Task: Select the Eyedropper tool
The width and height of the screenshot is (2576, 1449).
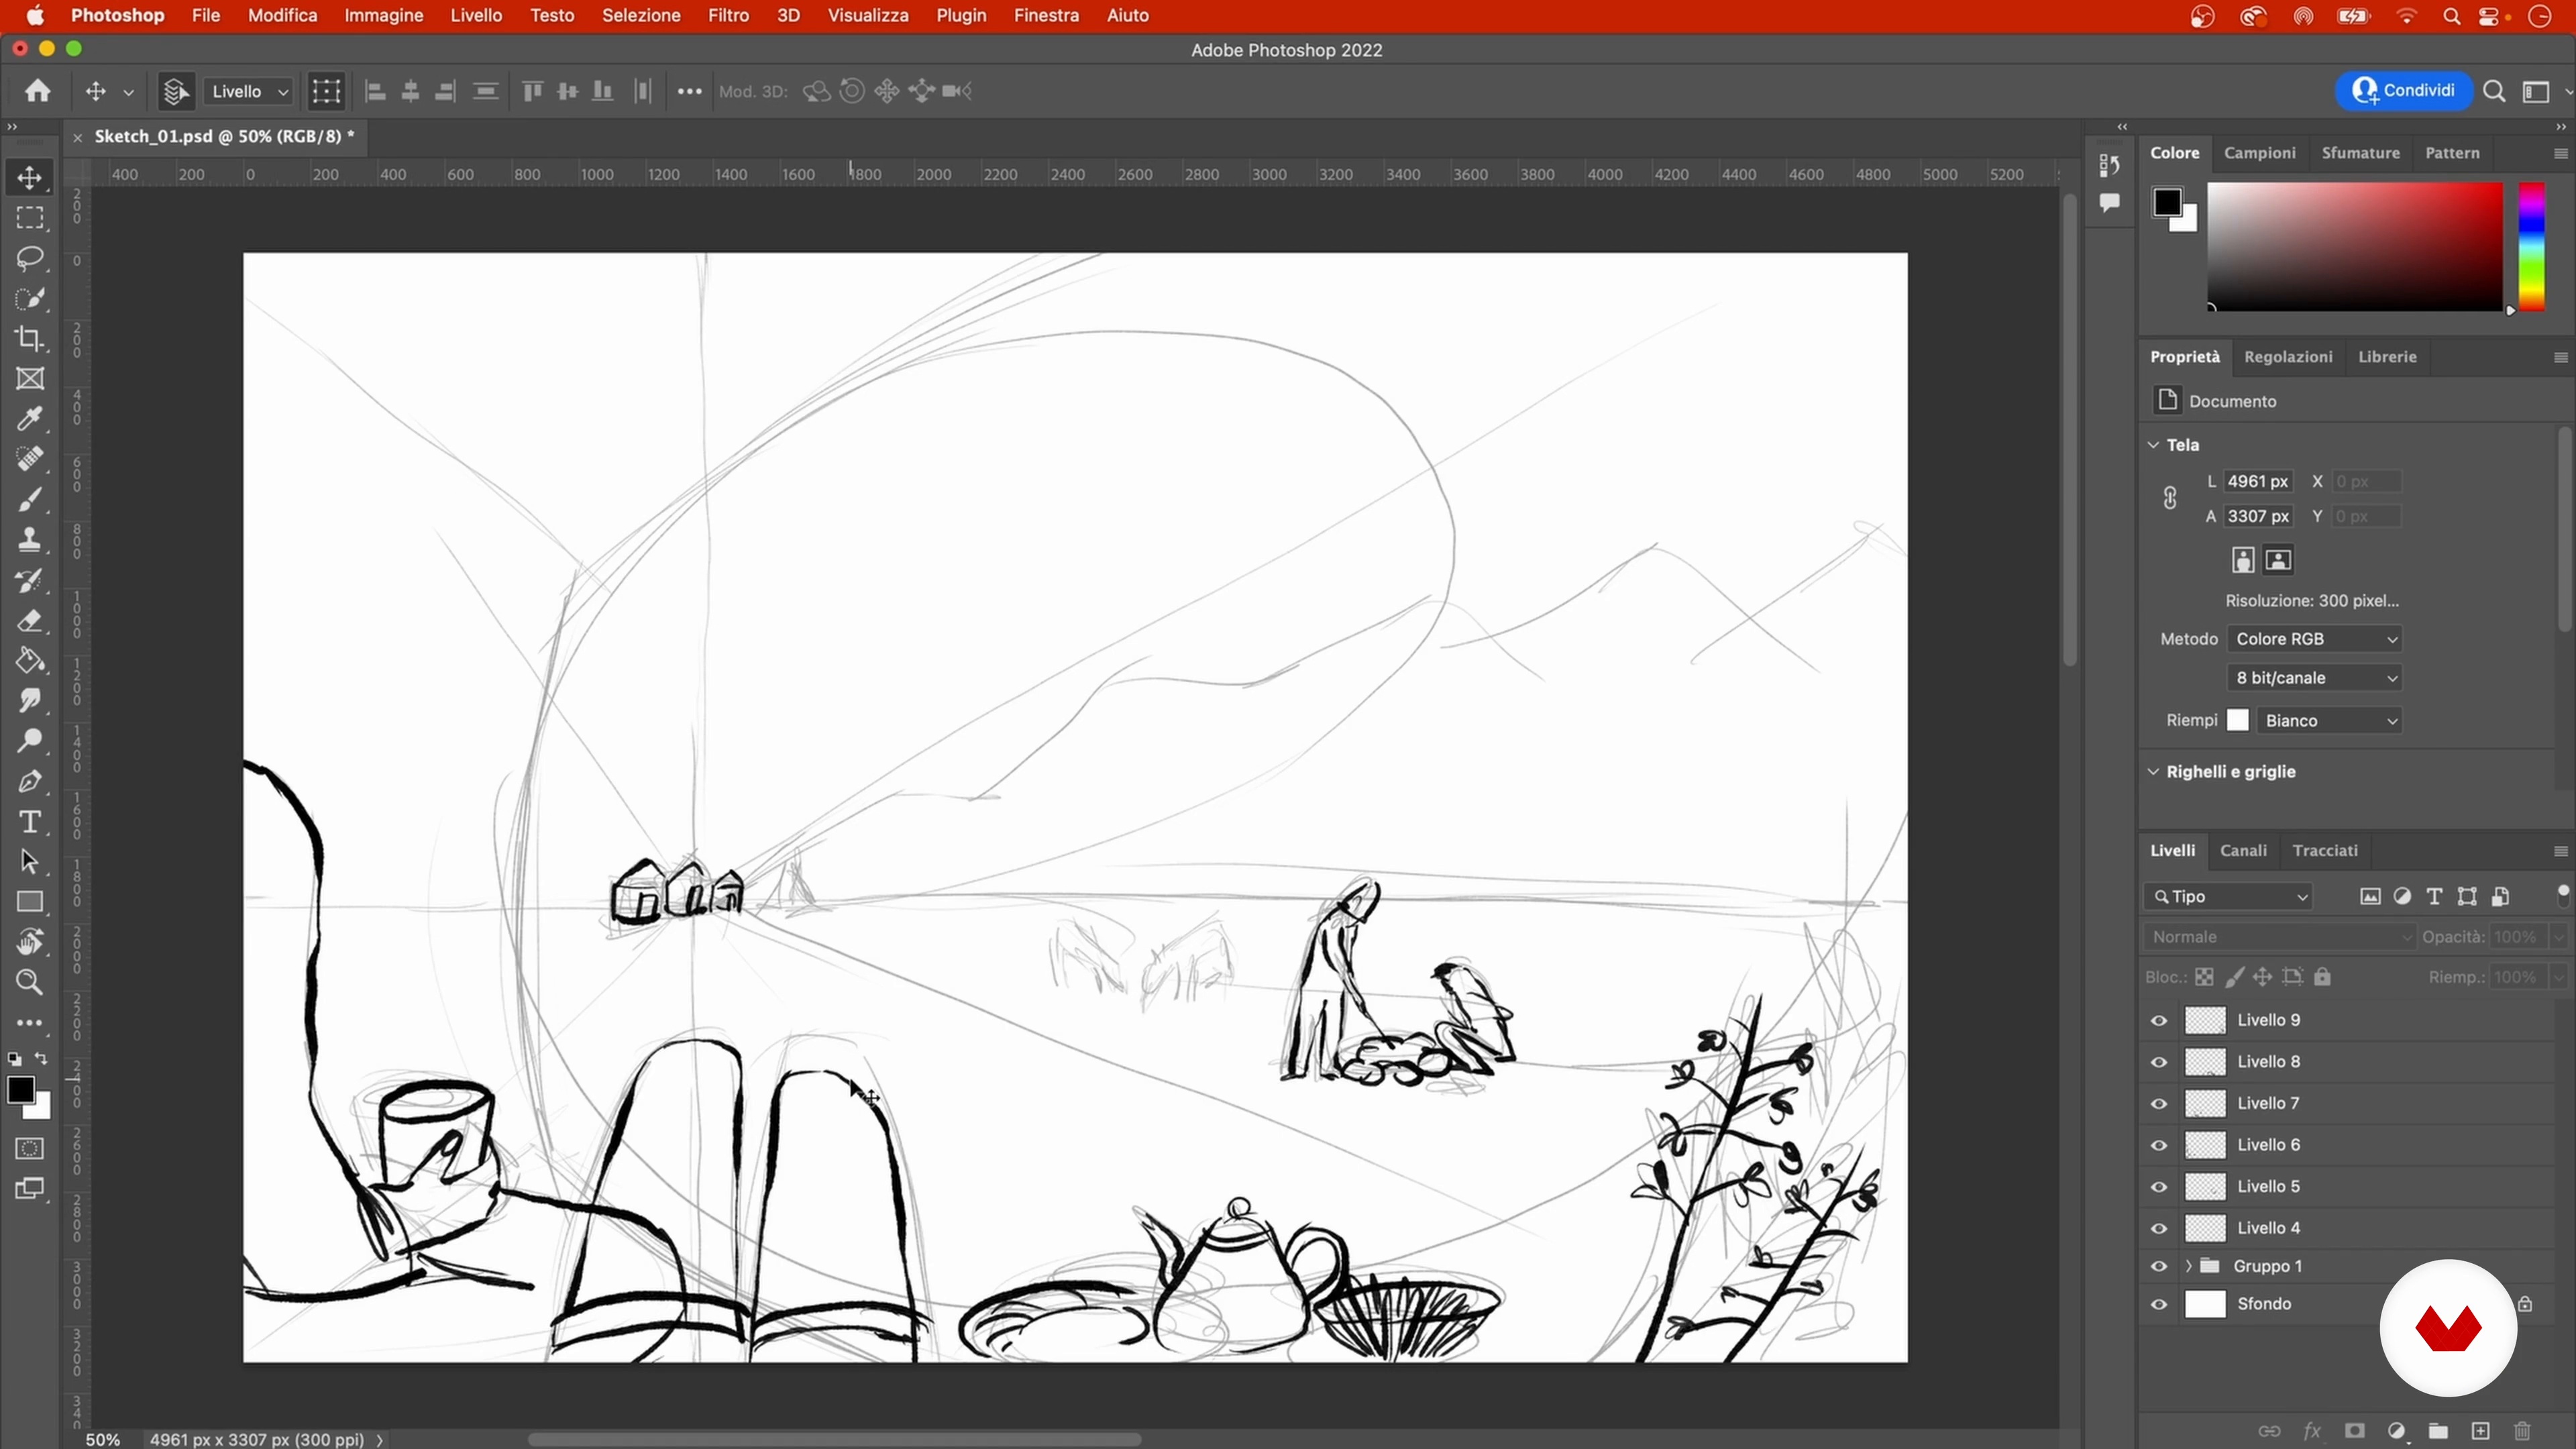Action: 29,419
